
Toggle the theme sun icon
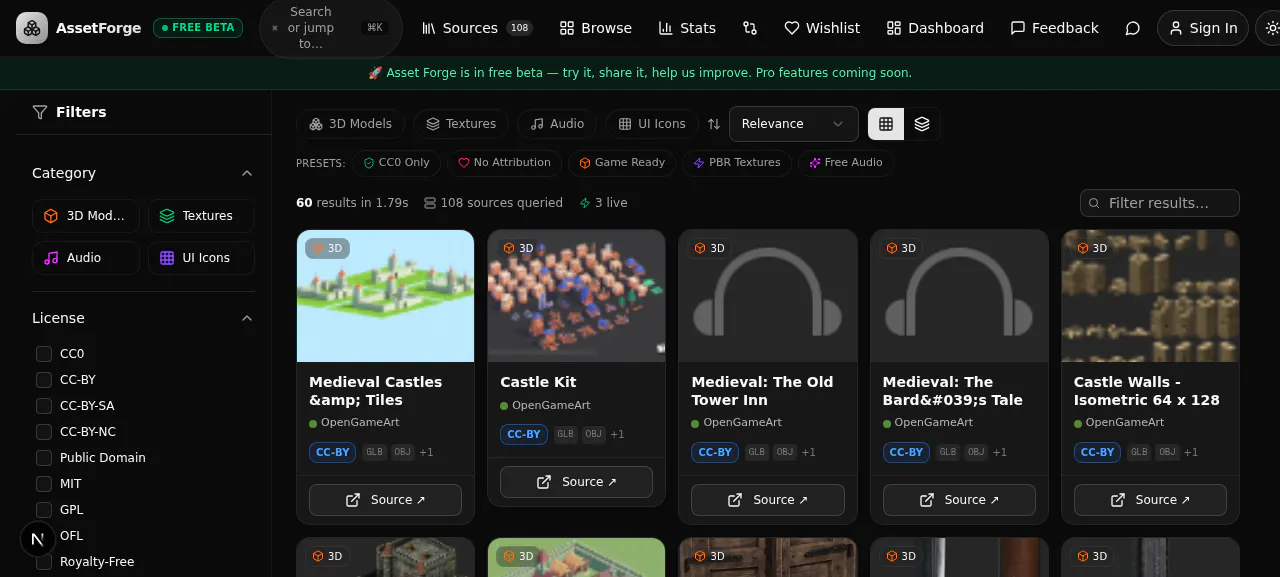pyautogui.click(x=1271, y=28)
